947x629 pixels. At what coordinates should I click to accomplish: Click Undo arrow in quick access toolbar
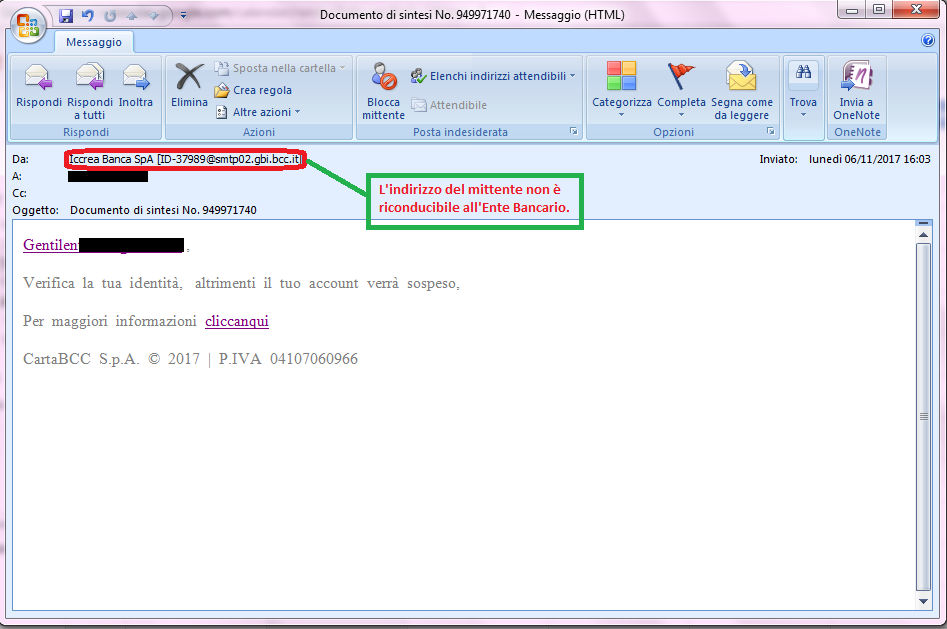point(88,16)
